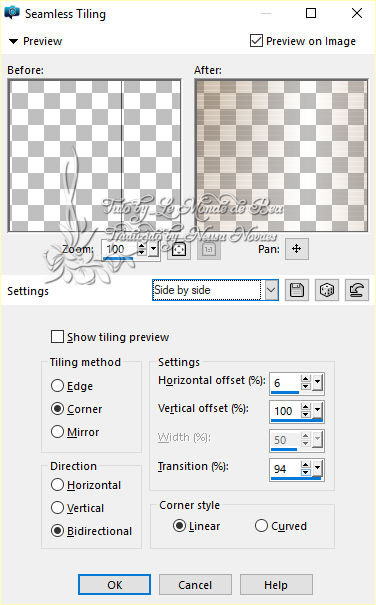Collapse the Preview disclosure triangle
This screenshot has height=605, width=376.
14,41
